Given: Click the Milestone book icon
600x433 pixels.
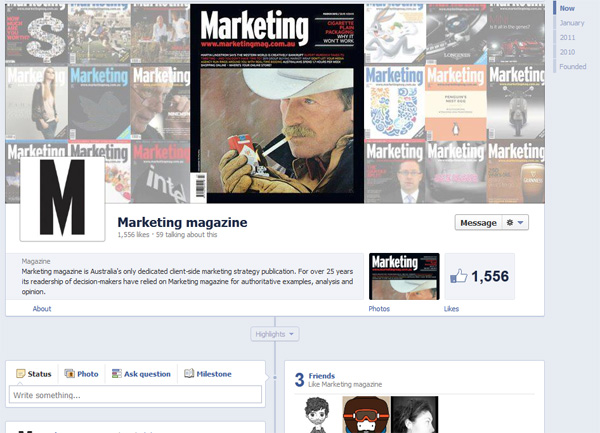Looking at the screenshot, I should (189, 373).
